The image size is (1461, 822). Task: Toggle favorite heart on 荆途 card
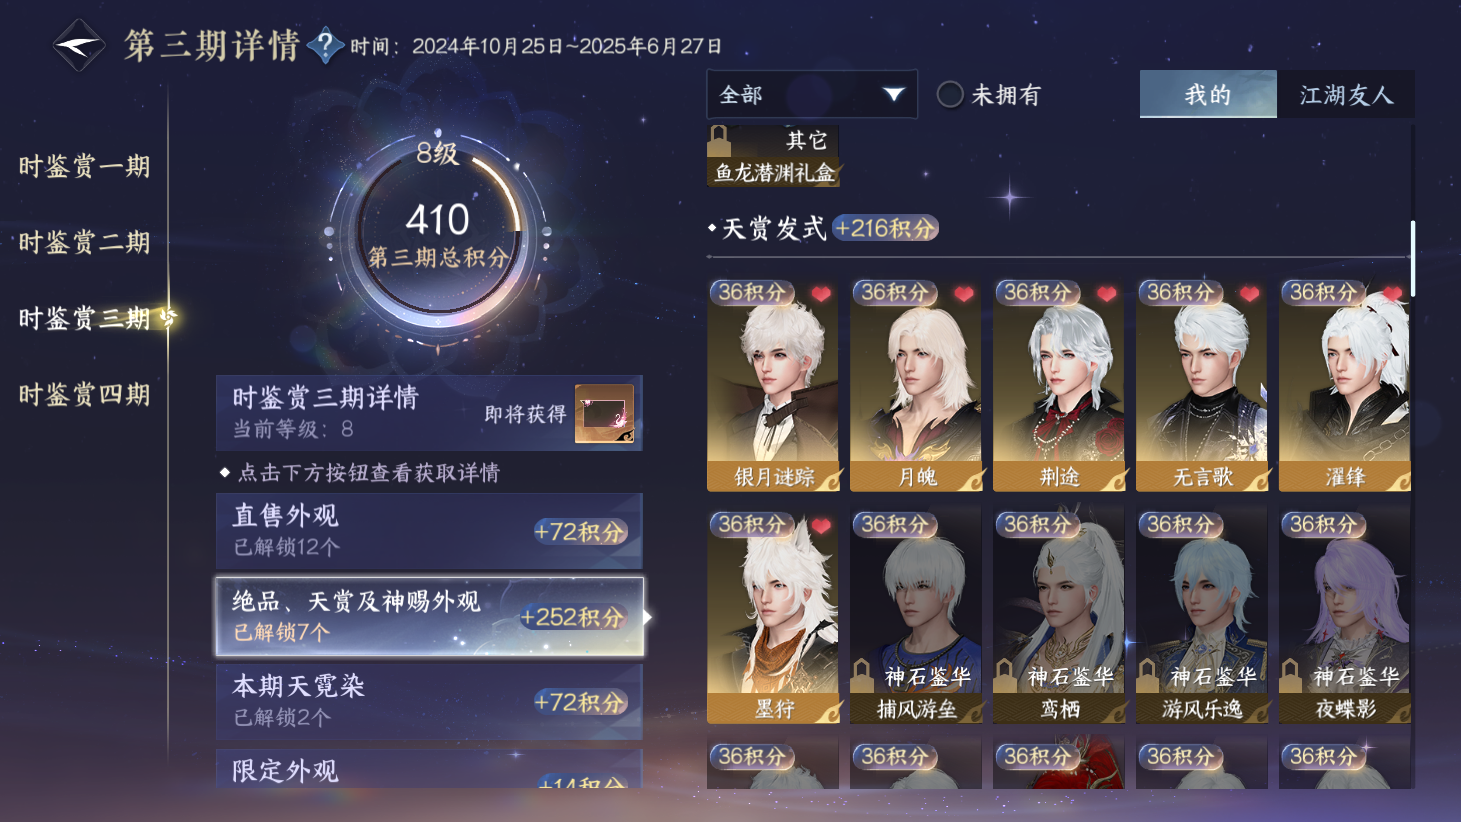1107,294
